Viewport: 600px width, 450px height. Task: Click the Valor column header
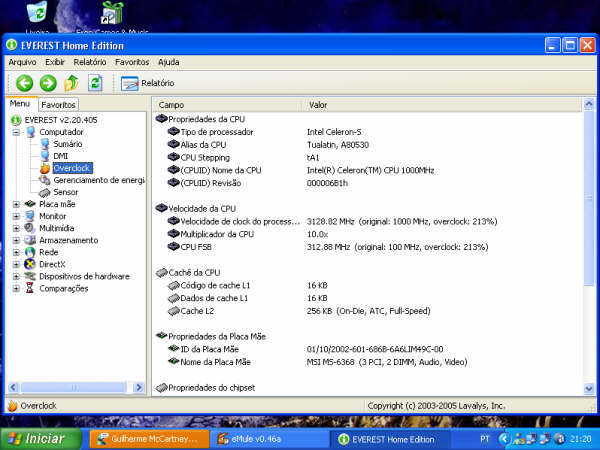pyautogui.click(x=443, y=105)
